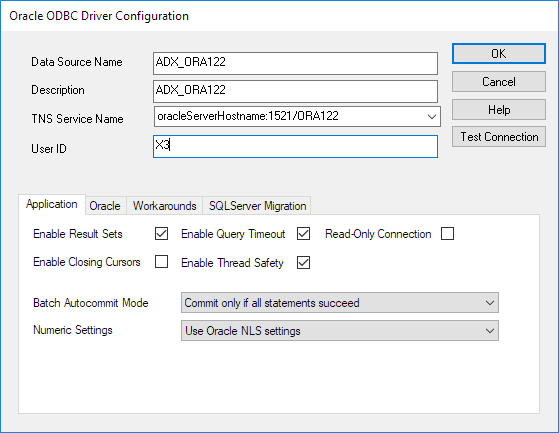Image resolution: width=559 pixels, height=433 pixels.
Task: Open the Numeric Settings dropdown
Action: pos(339,330)
